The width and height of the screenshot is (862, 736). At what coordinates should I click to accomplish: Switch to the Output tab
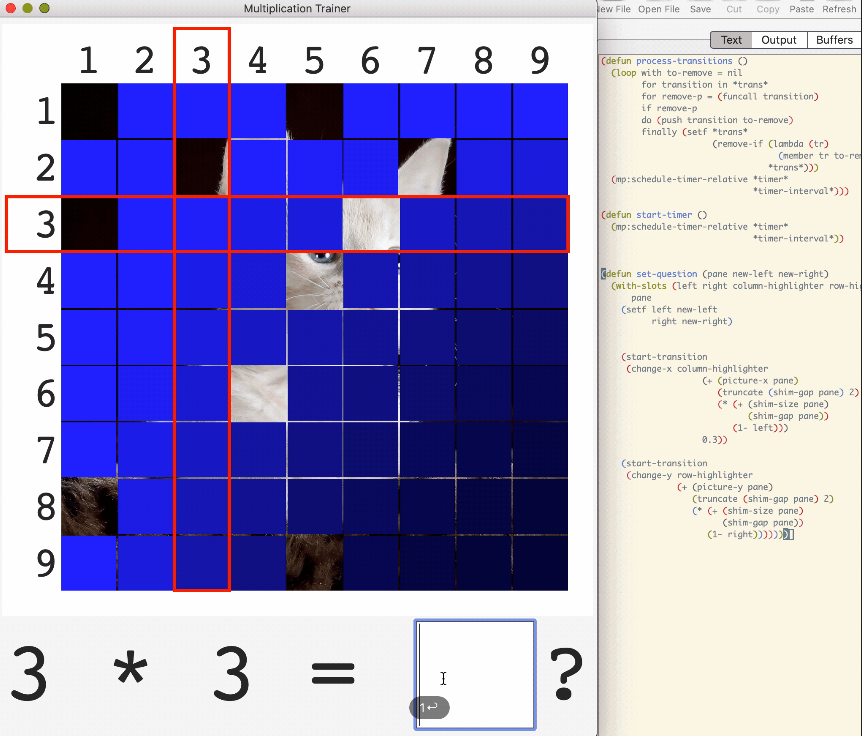pyautogui.click(x=779, y=40)
